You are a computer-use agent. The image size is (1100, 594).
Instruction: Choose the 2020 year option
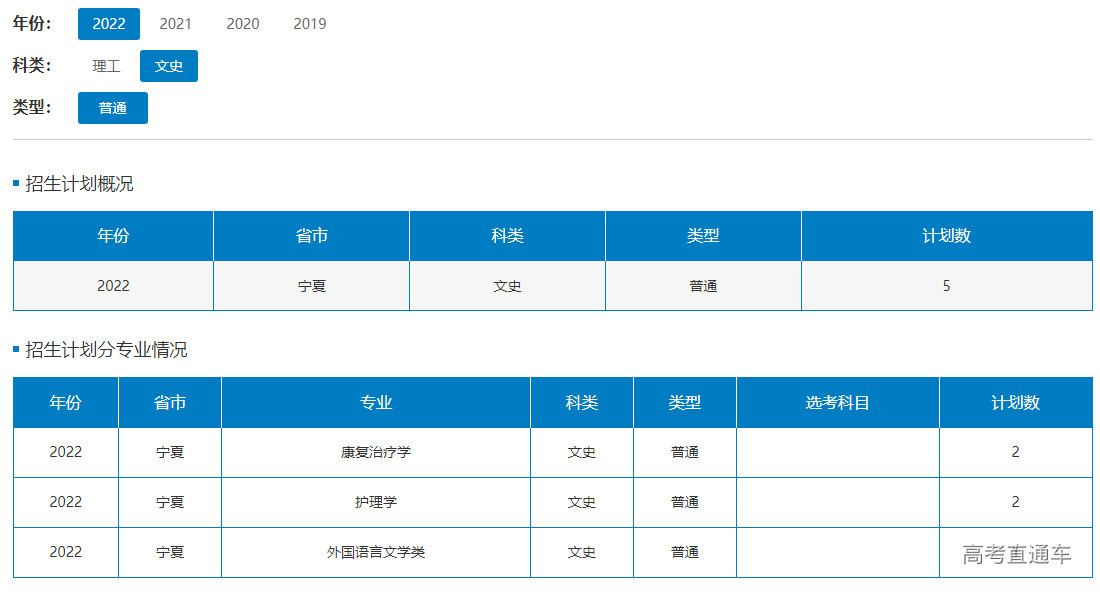pyautogui.click(x=242, y=24)
